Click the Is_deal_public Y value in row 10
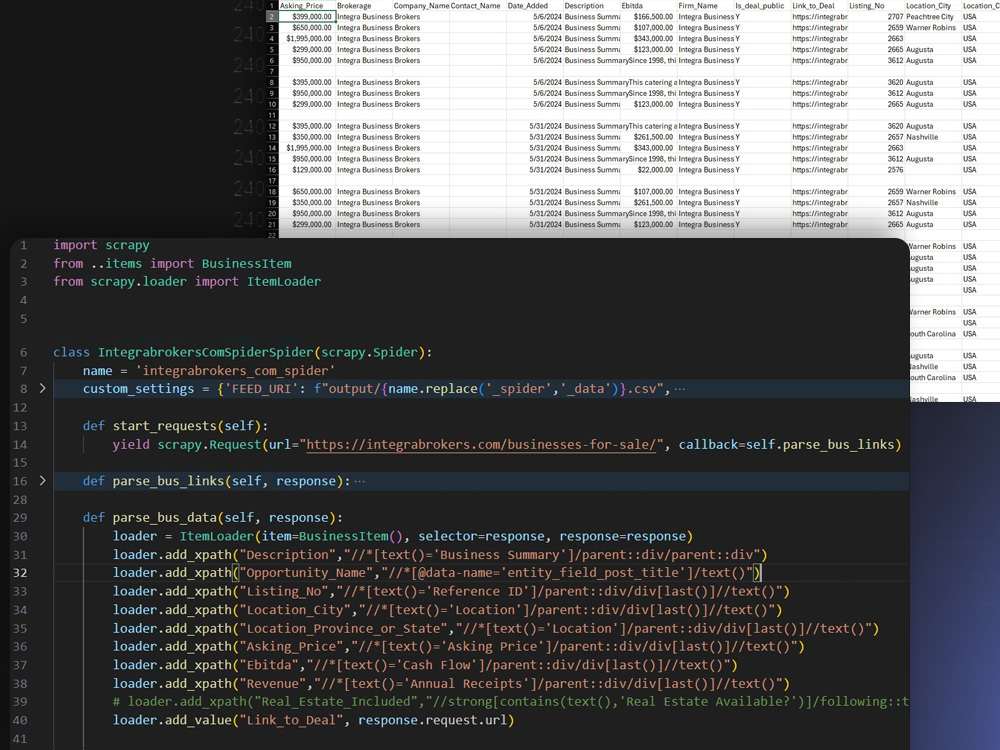The height and width of the screenshot is (750, 1000). (x=762, y=104)
